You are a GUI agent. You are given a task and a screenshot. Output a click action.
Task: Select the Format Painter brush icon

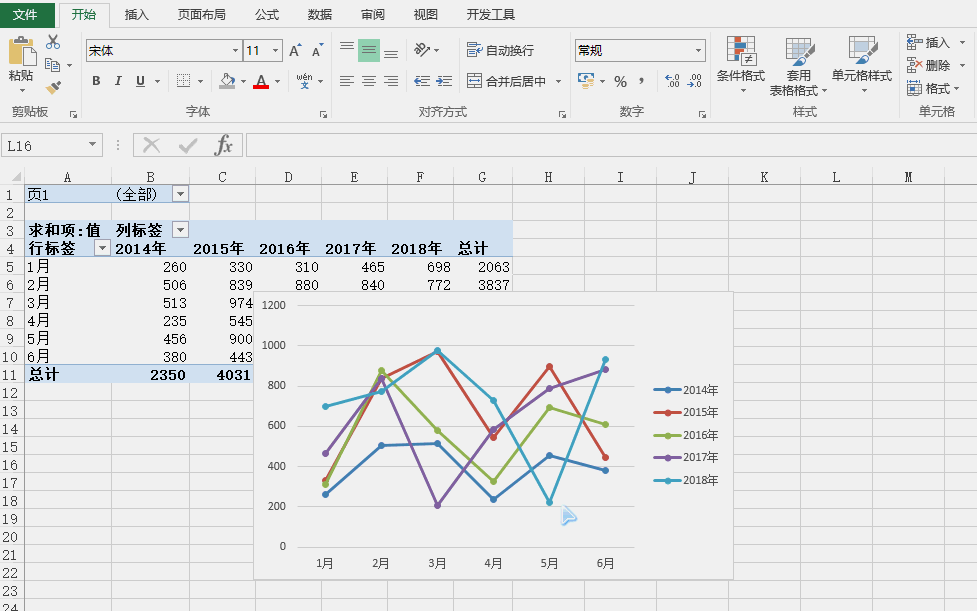coord(53,88)
